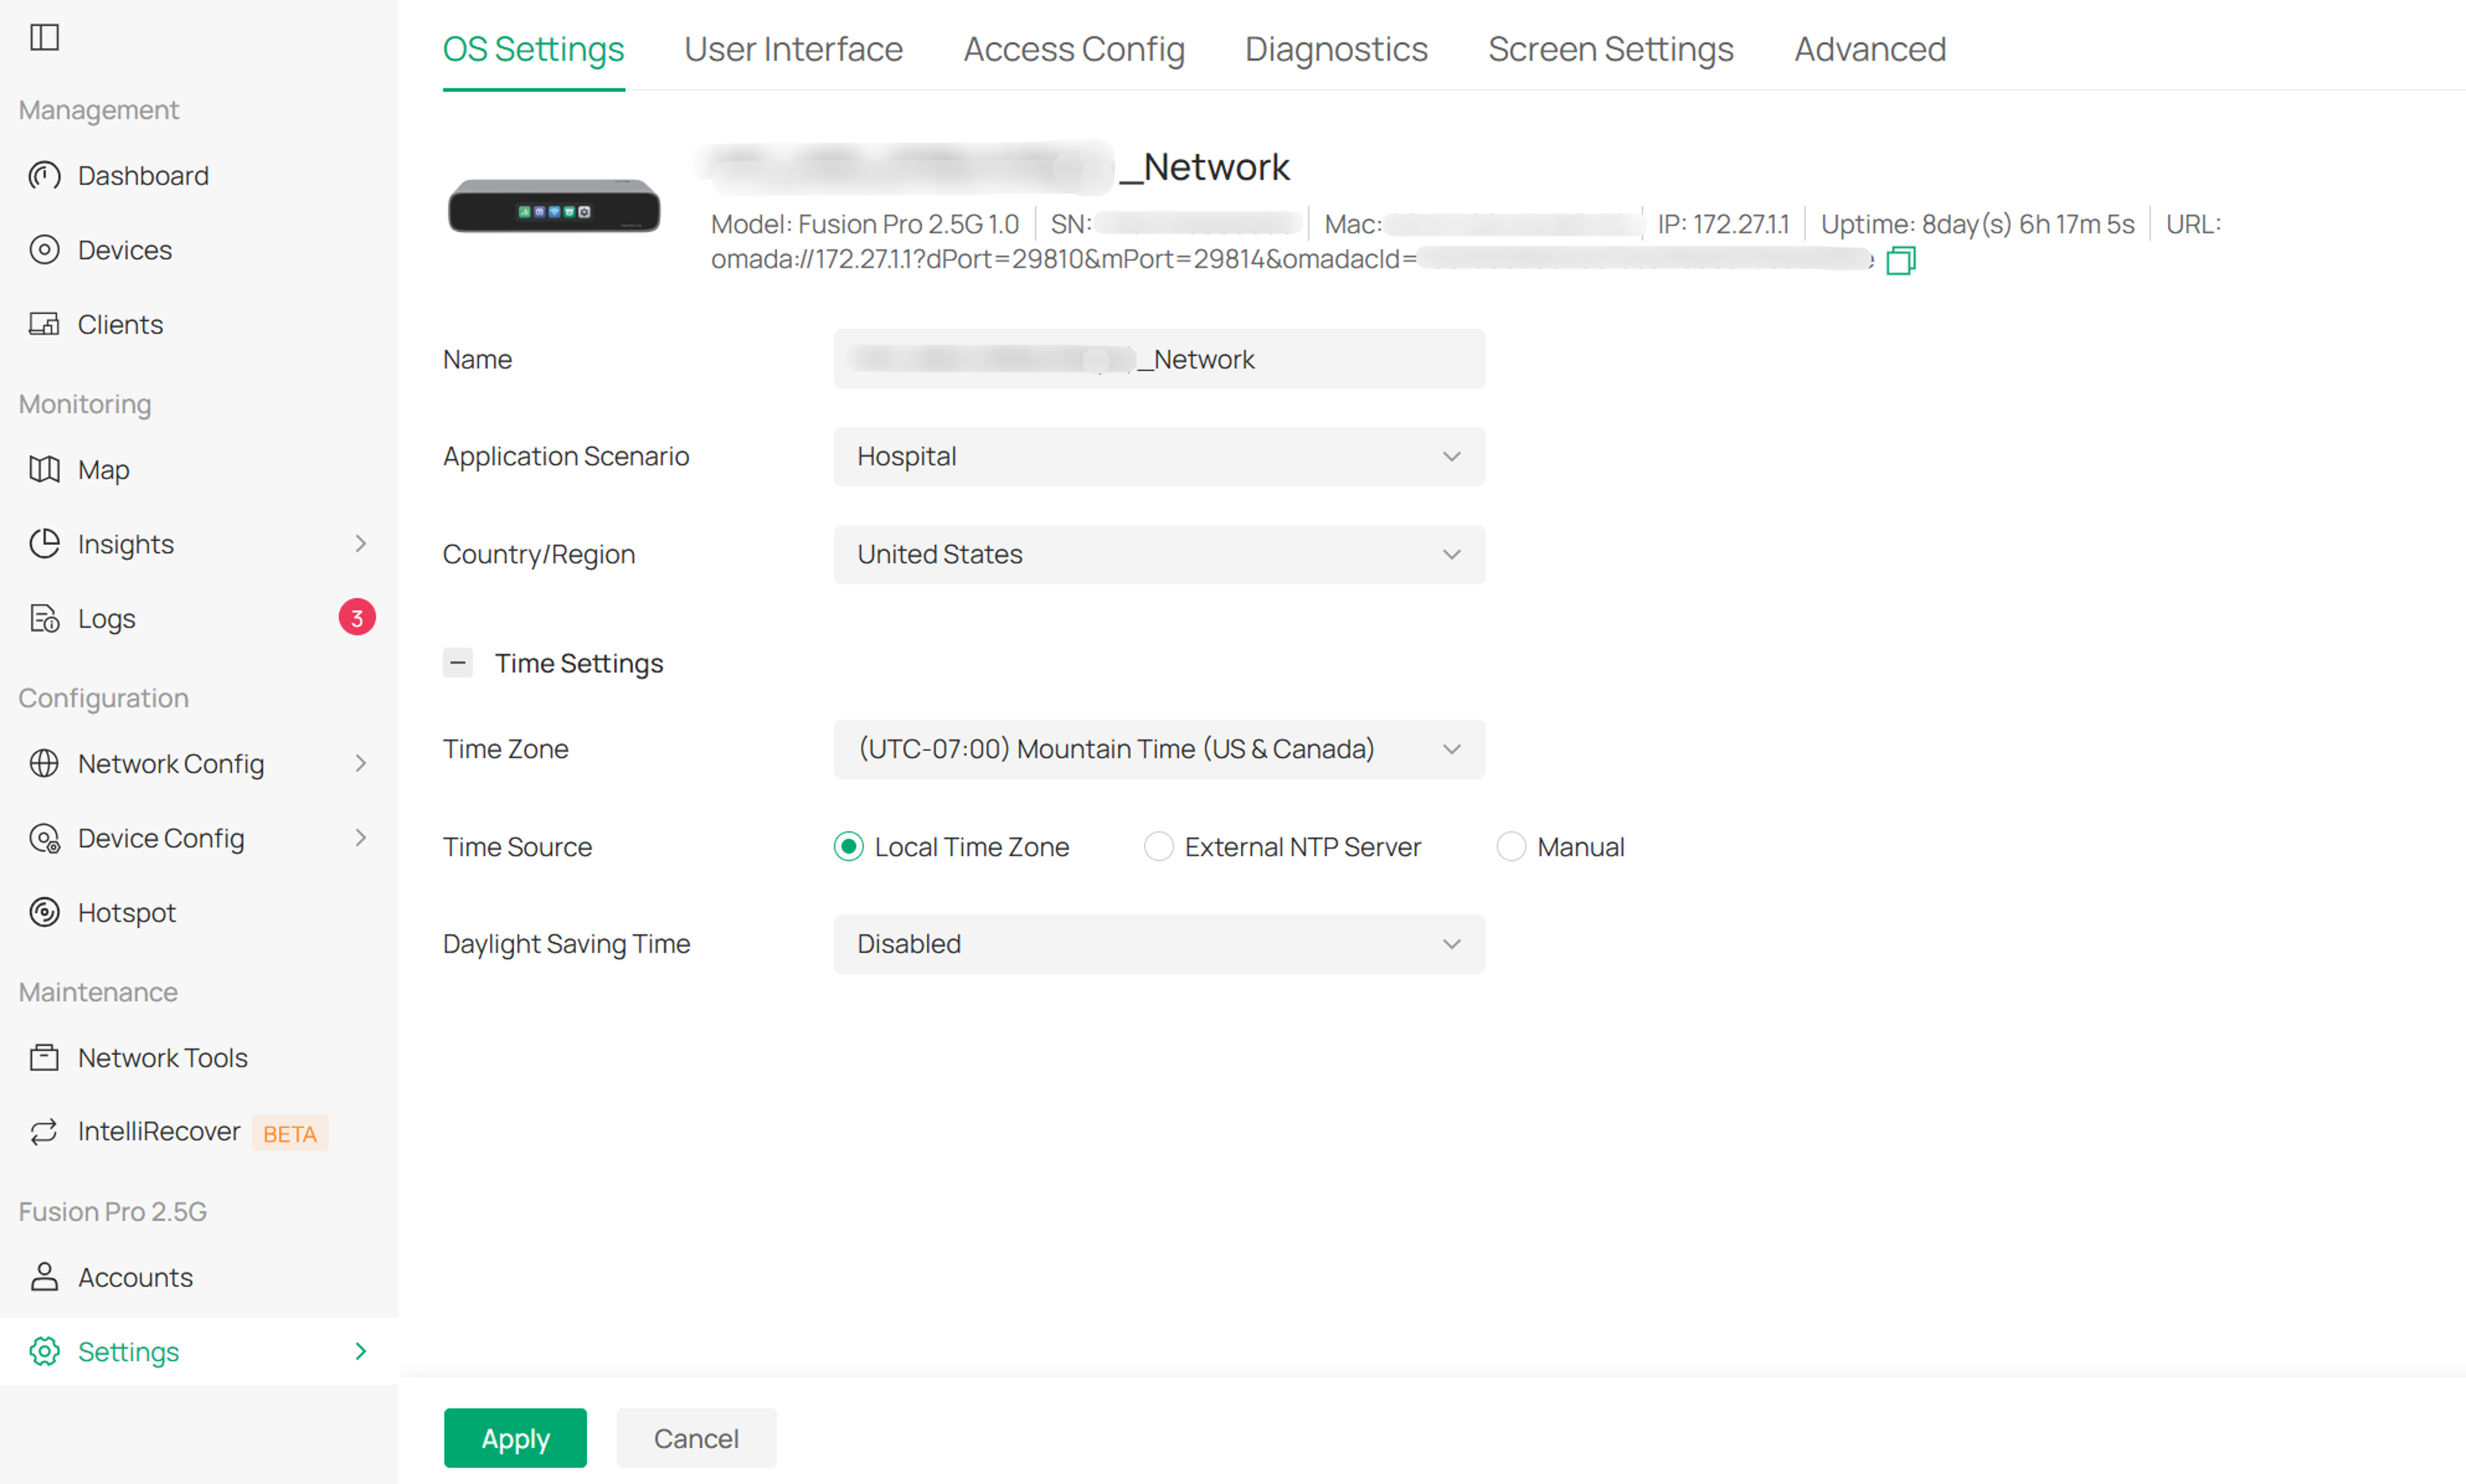Open the Map icon
This screenshot has width=2466, height=1484.
[x=44, y=469]
